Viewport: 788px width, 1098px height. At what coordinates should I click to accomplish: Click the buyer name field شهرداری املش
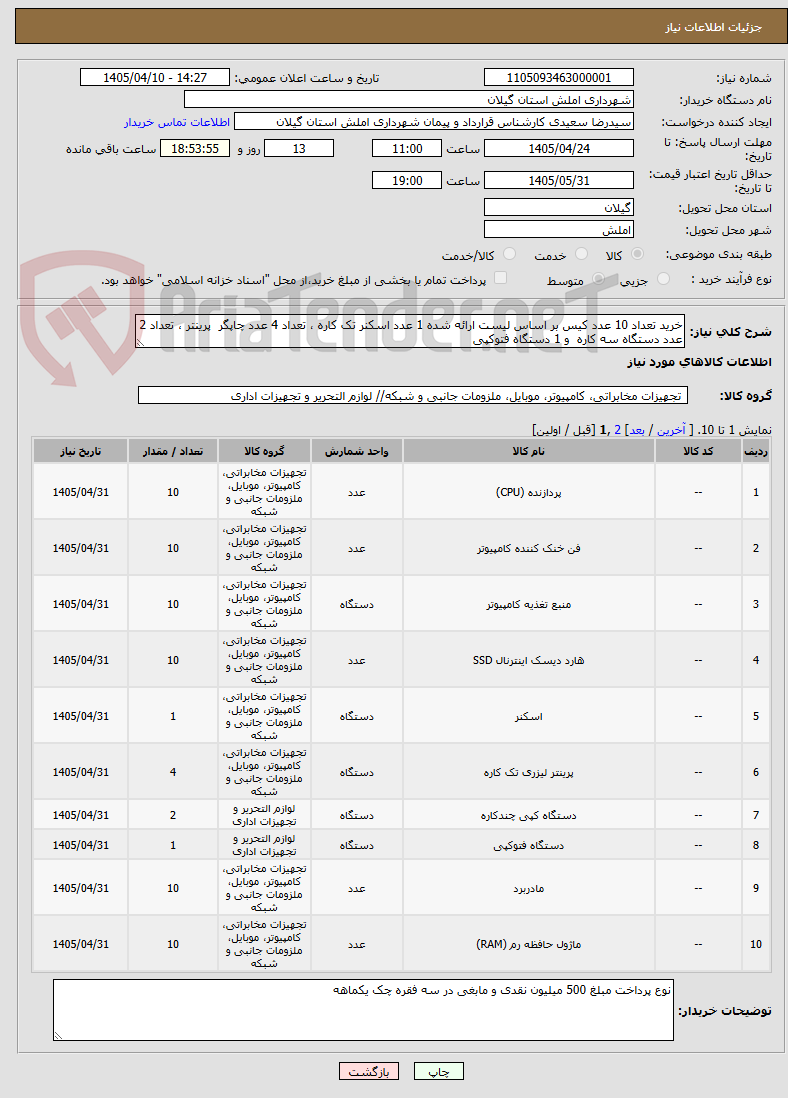coord(409,99)
